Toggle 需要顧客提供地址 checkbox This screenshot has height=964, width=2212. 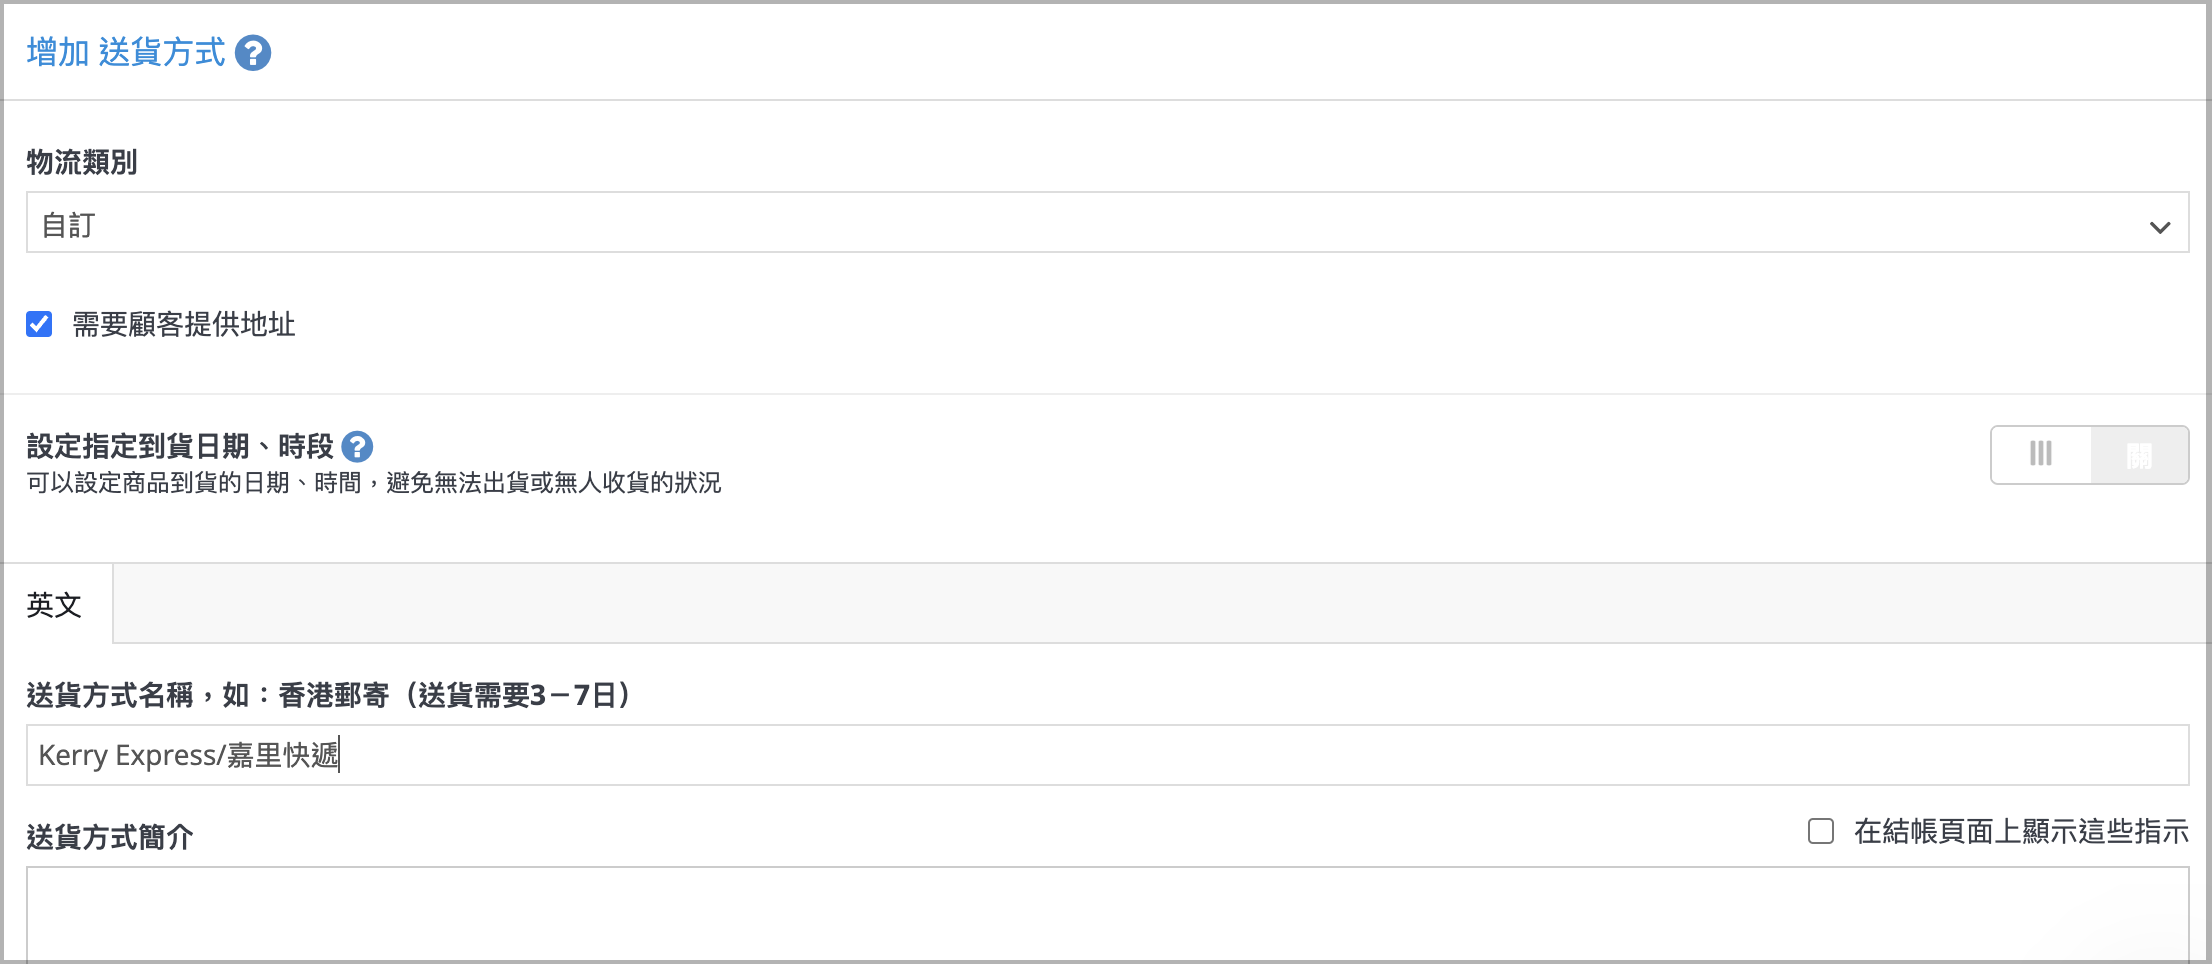pyautogui.click(x=39, y=324)
